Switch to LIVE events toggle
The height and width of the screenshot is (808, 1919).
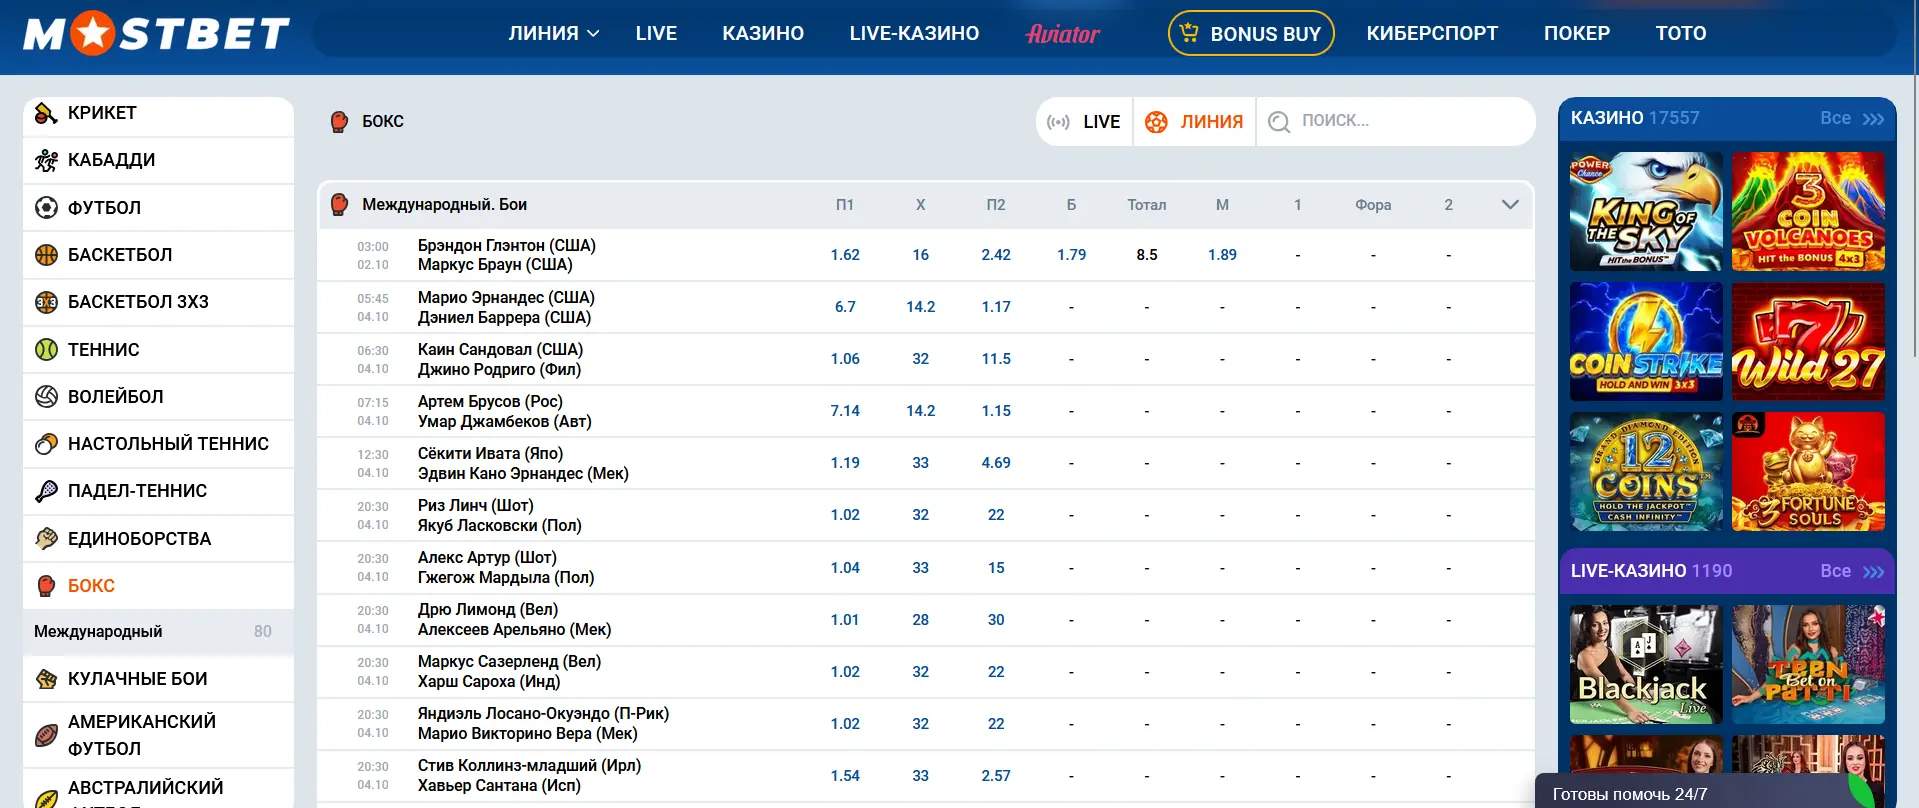pyautogui.click(x=1085, y=122)
